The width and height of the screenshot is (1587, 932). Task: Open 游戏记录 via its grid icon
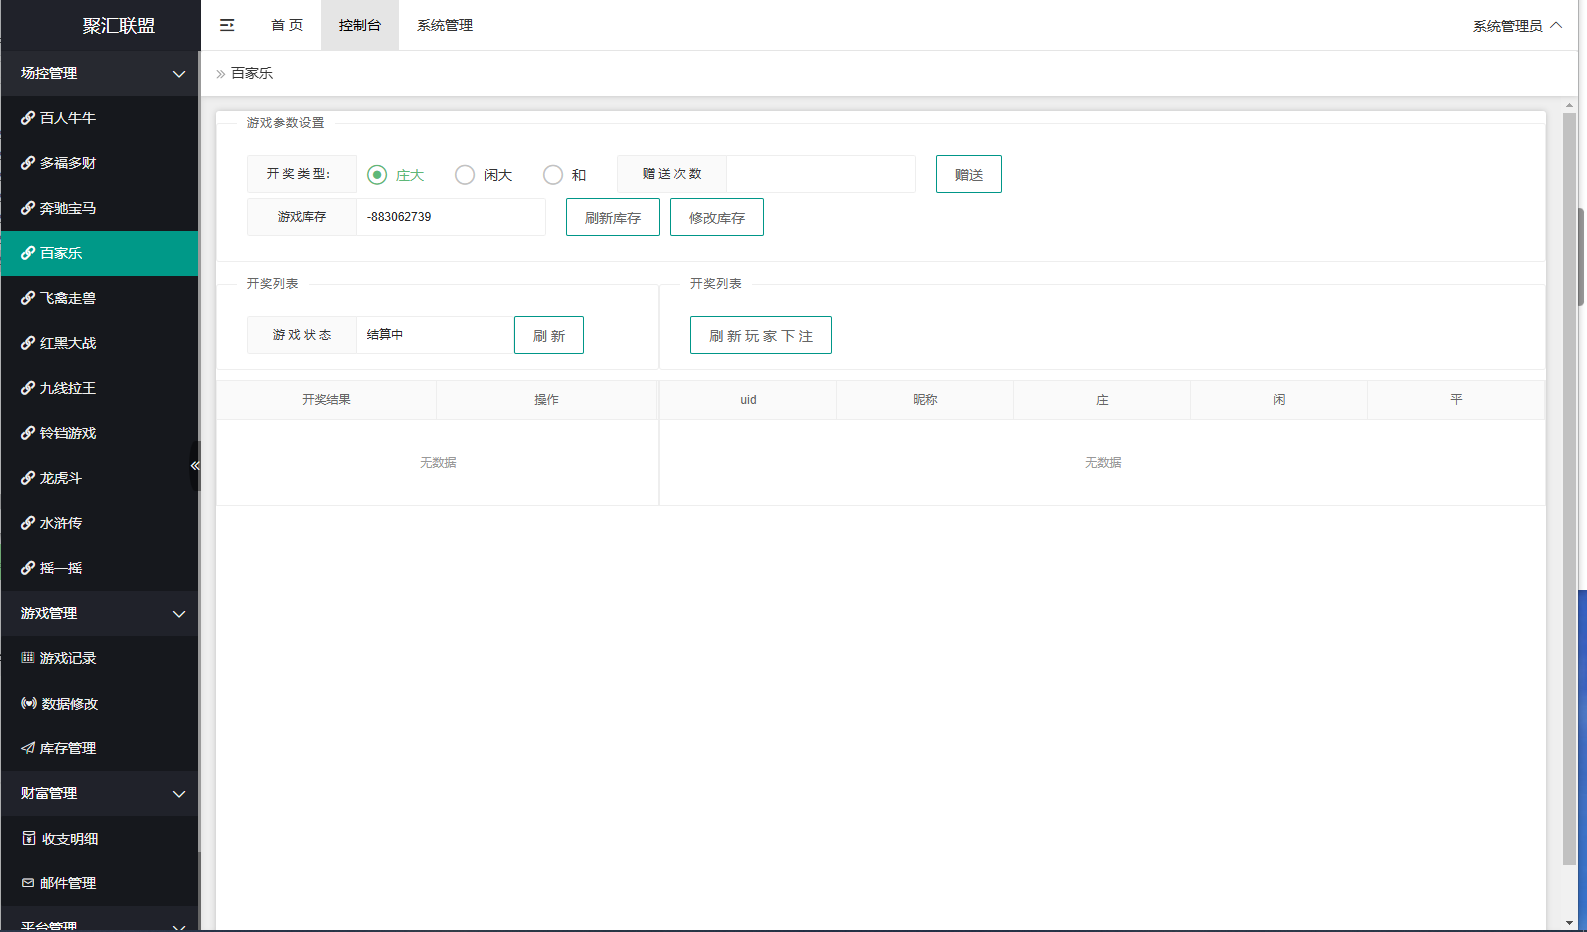(x=28, y=658)
